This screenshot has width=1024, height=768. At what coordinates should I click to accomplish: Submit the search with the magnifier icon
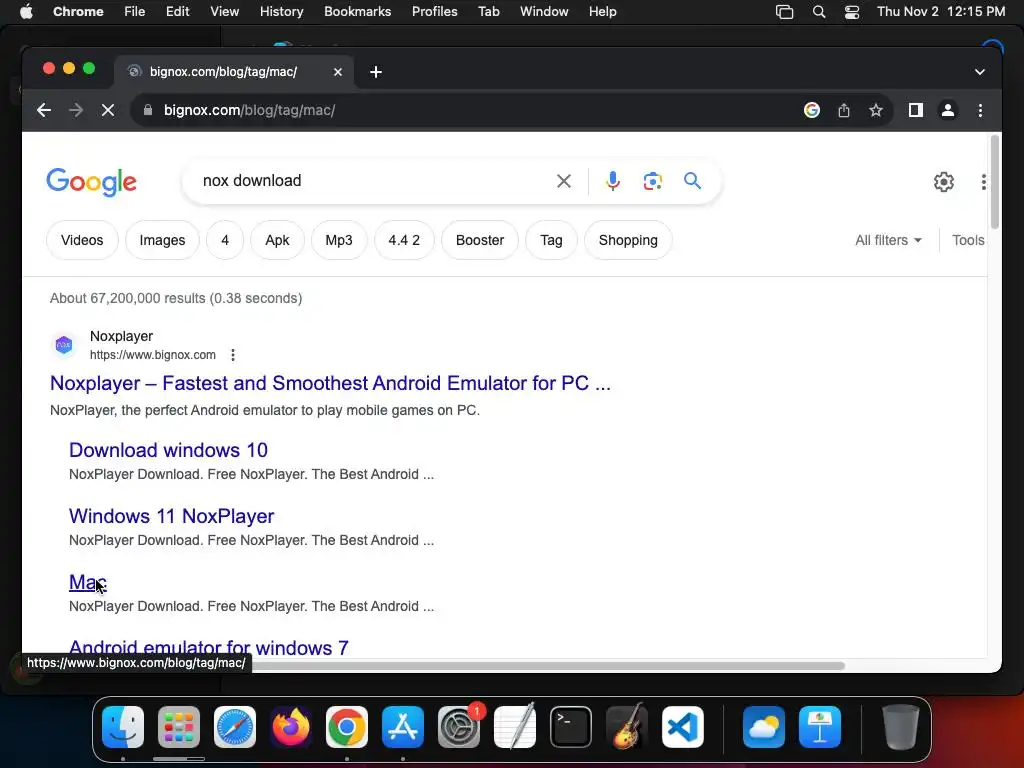click(x=692, y=181)
